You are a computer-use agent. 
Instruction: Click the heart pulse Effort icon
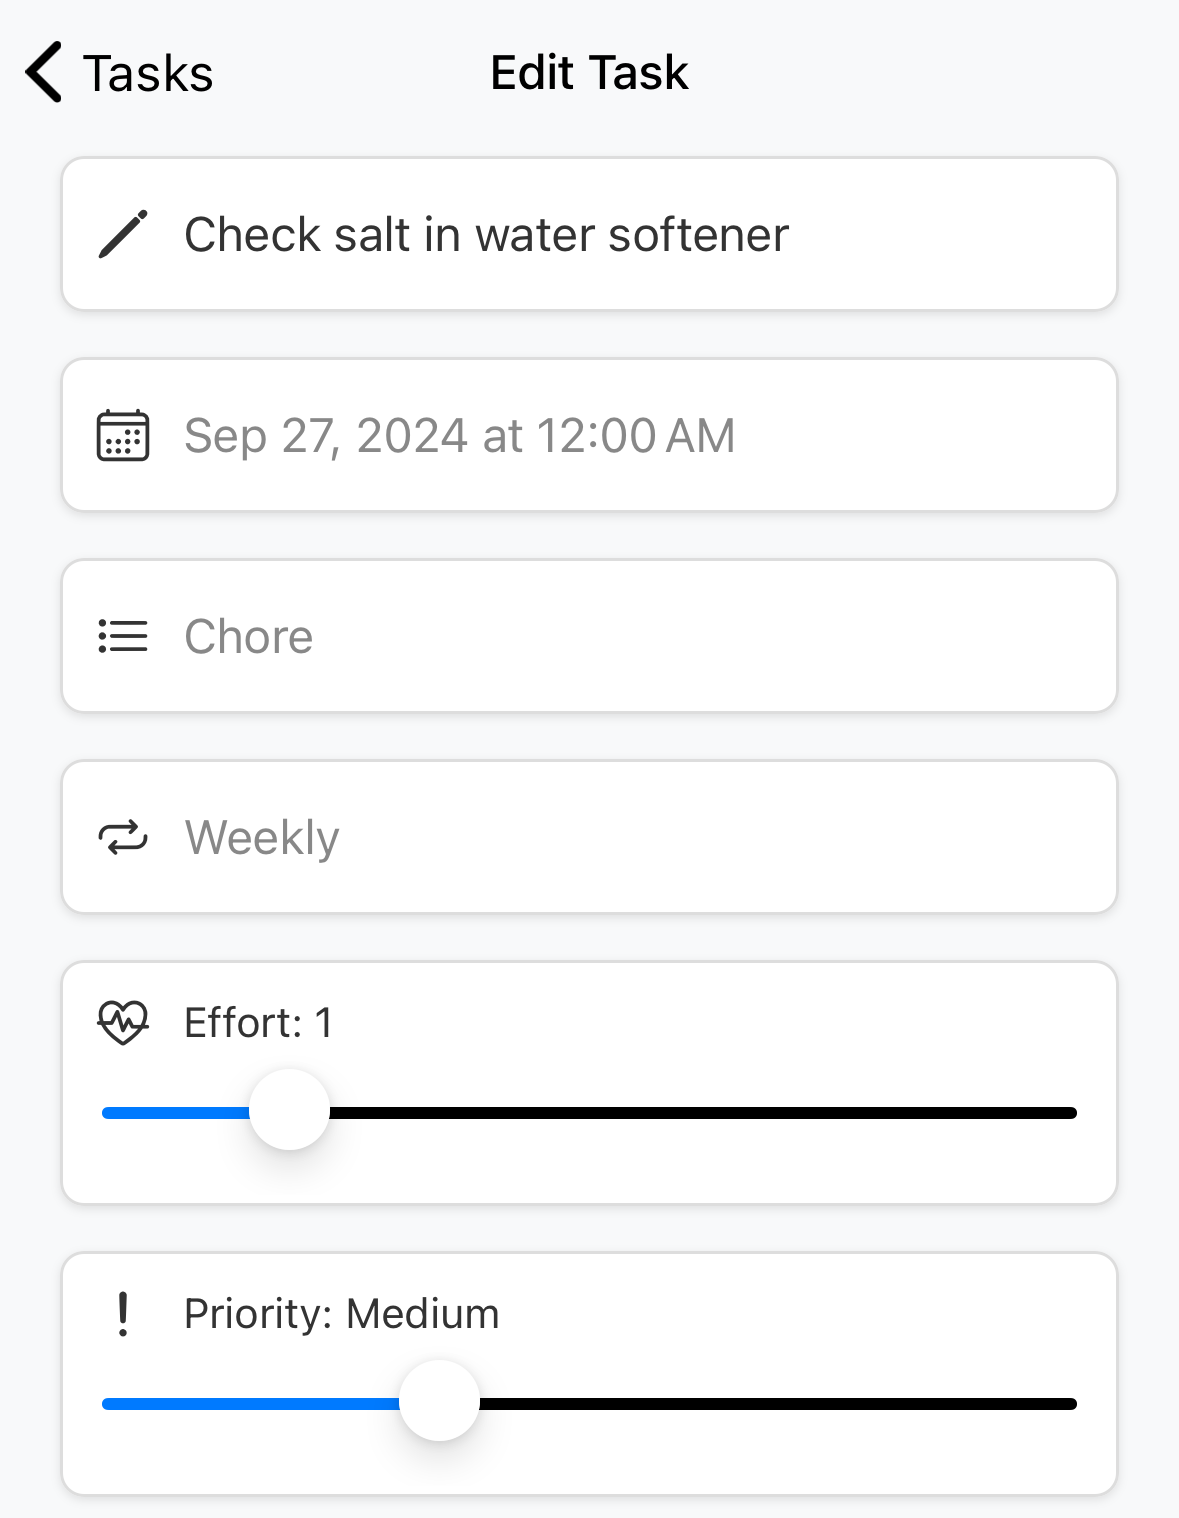click(123, 1022)
